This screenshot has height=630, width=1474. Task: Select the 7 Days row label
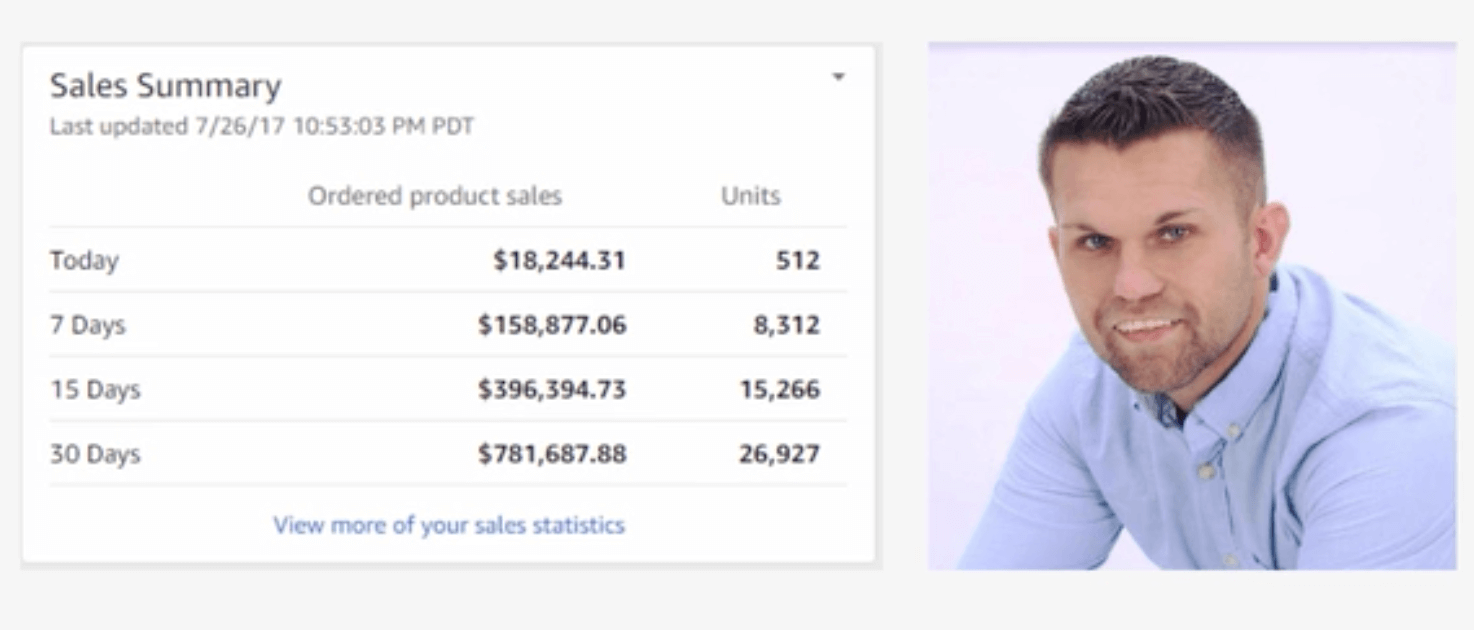88,325
